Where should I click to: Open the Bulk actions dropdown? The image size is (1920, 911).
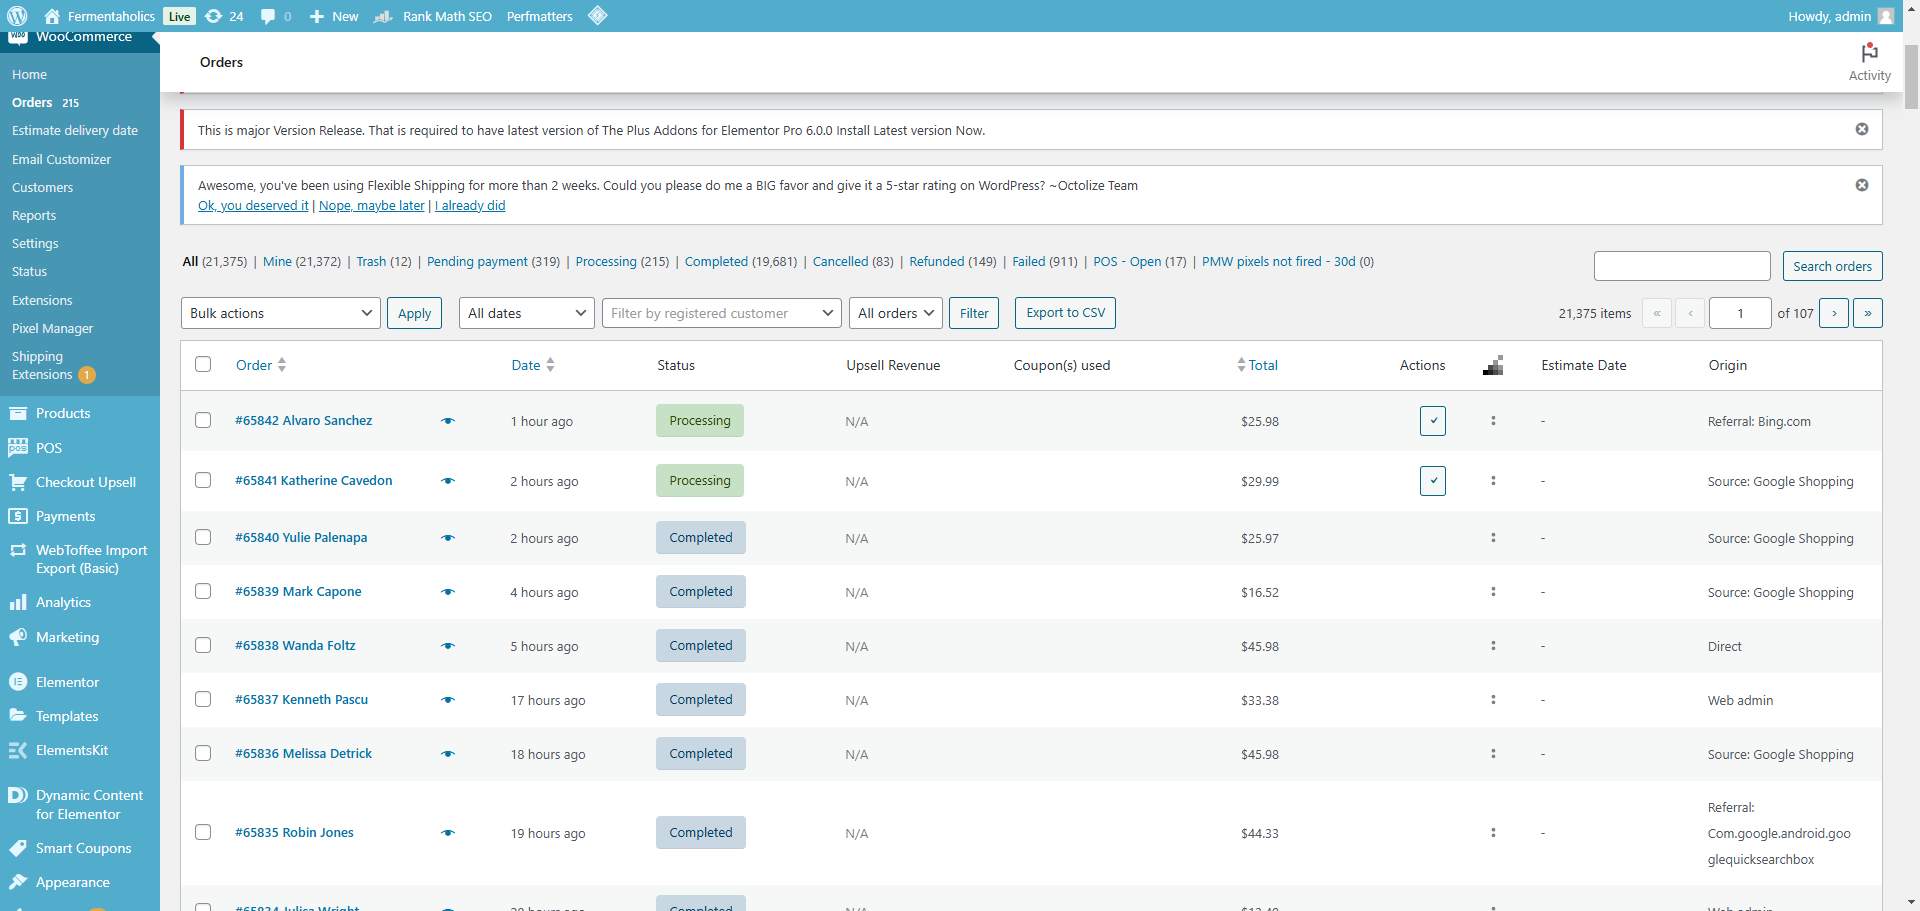281,313
